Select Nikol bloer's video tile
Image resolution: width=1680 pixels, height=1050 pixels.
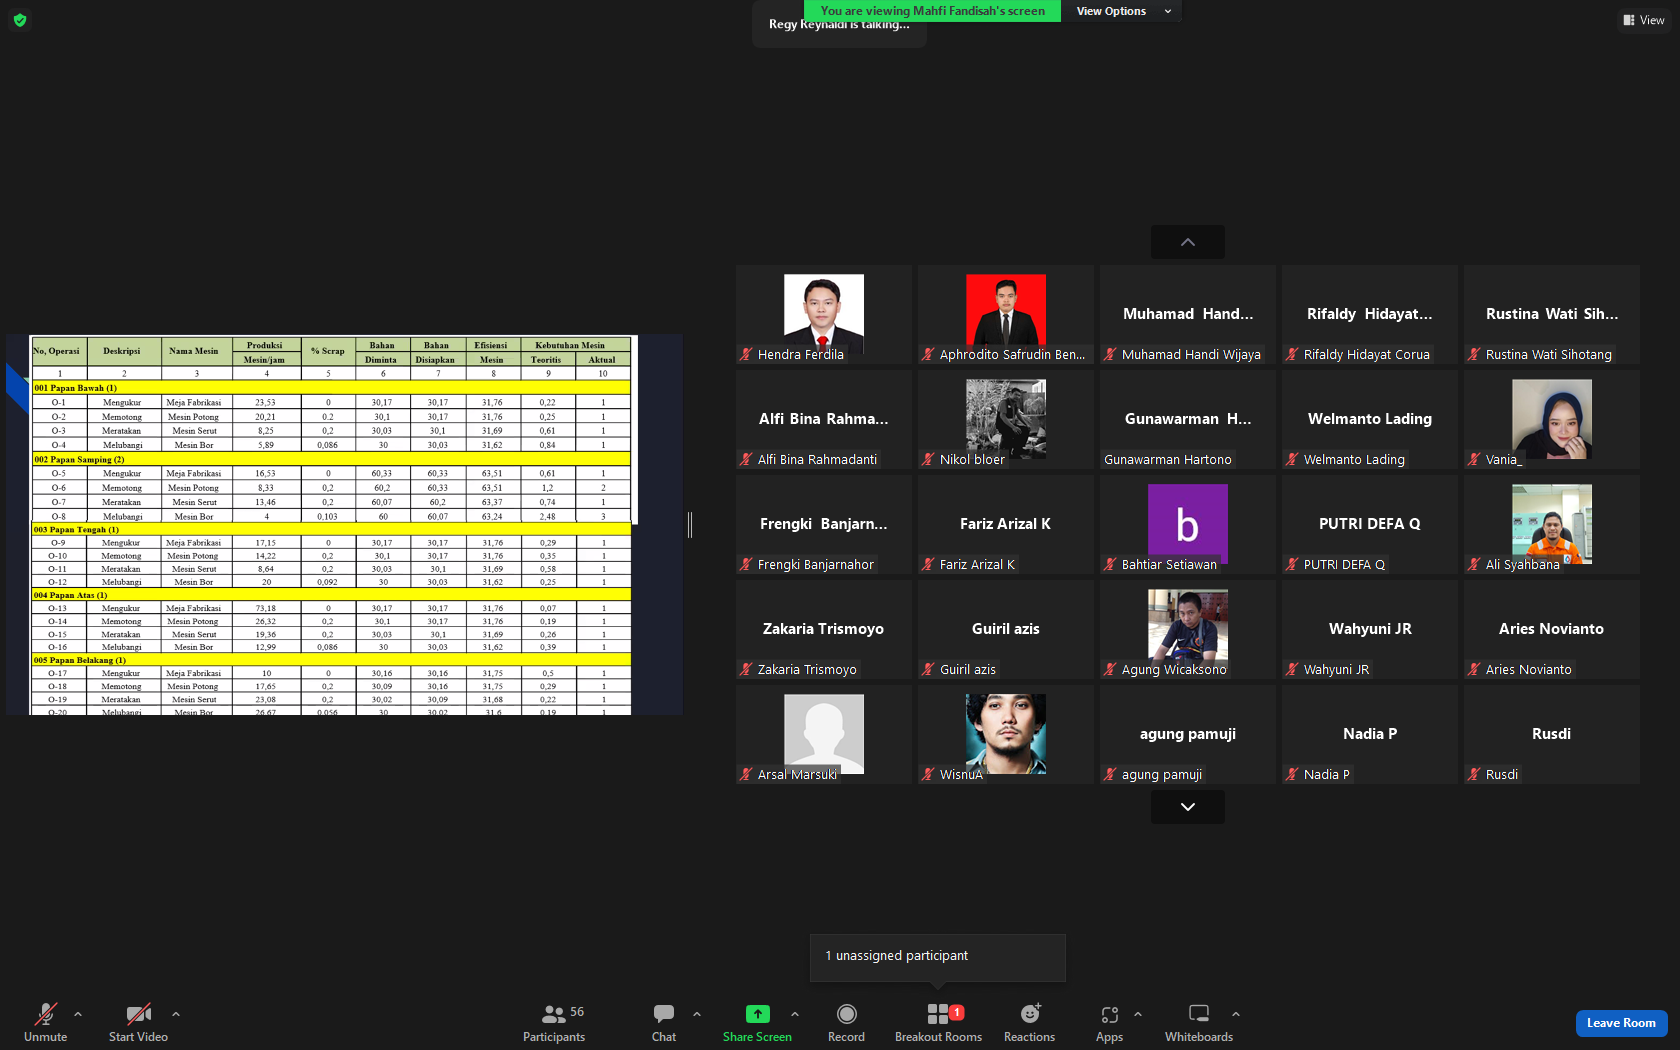tap(1006, 420)
